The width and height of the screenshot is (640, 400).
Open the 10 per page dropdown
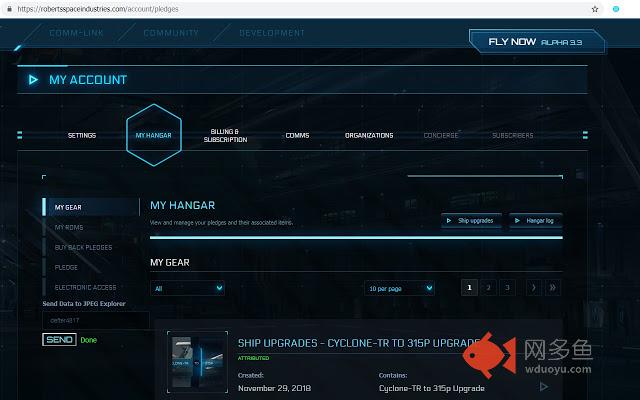(x=399, y=289)
